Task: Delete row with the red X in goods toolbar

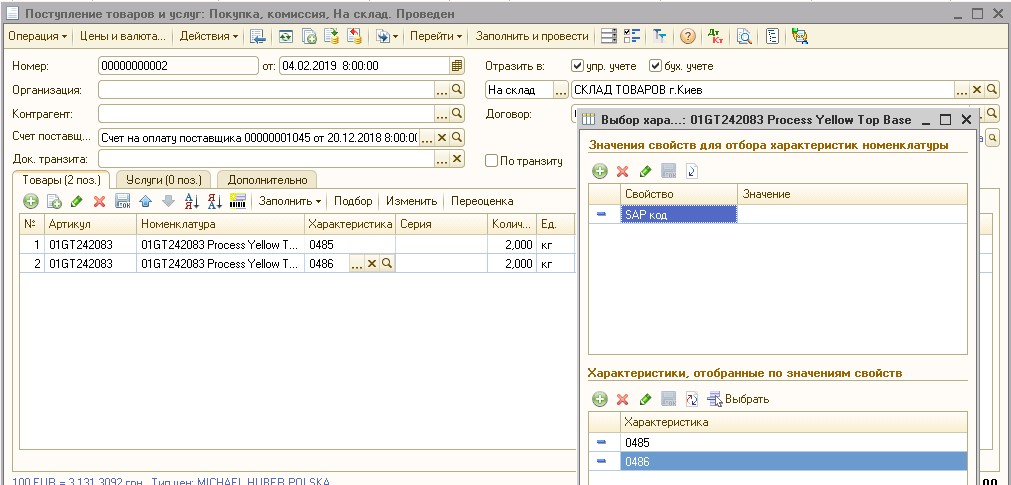Action: click(x=99, y=201)
